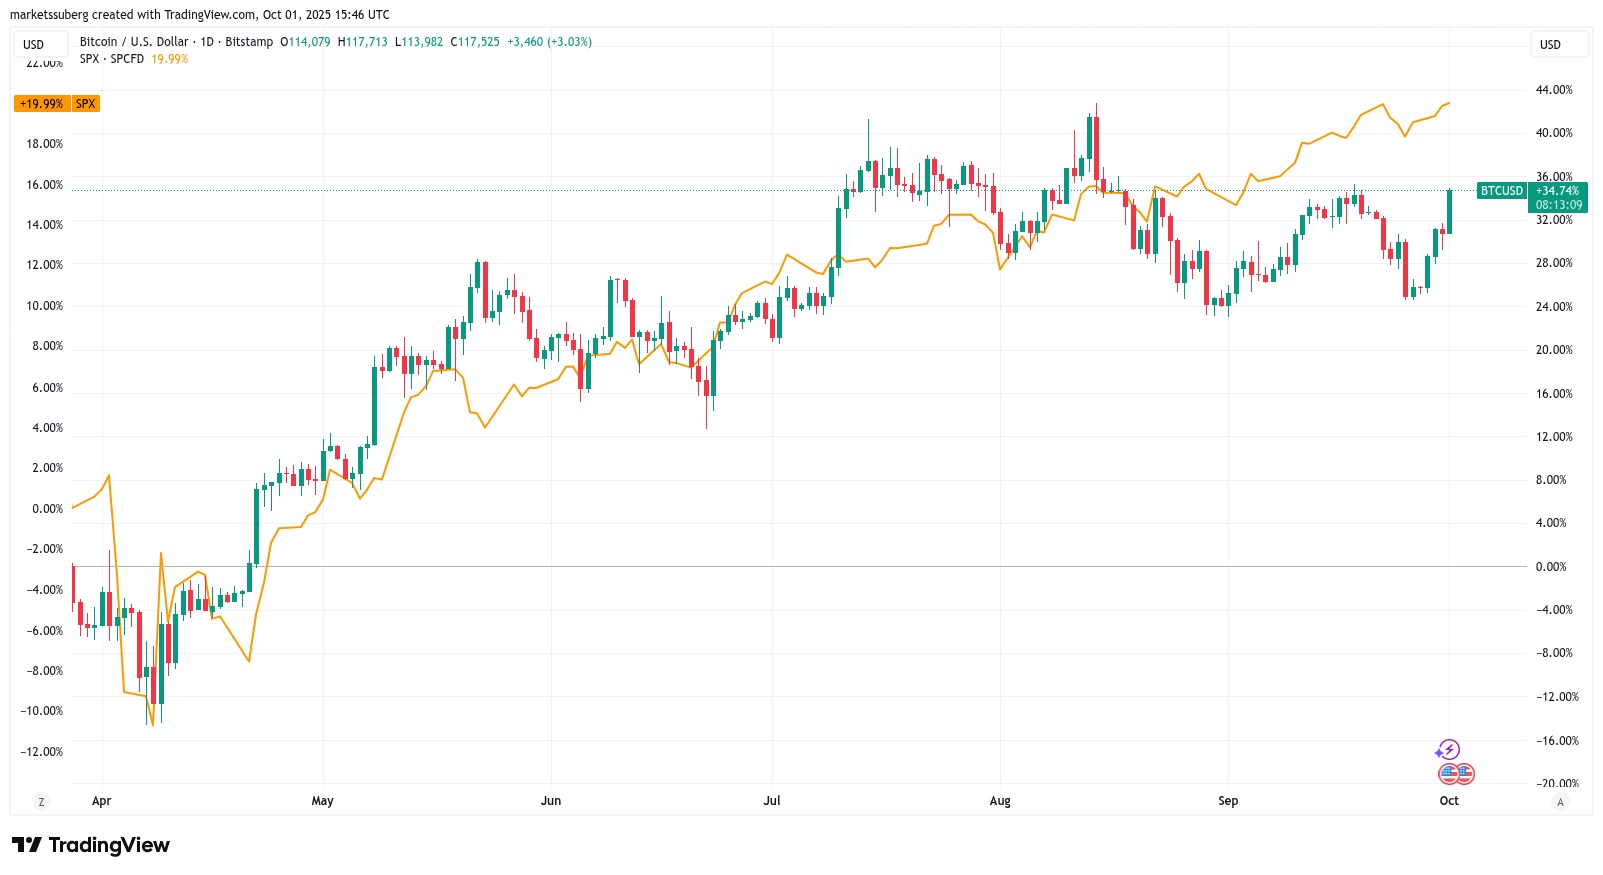Click the +19.99% orange percentage tag
This screenshot has width=1603, height=875.
click(x=42, y=104)
